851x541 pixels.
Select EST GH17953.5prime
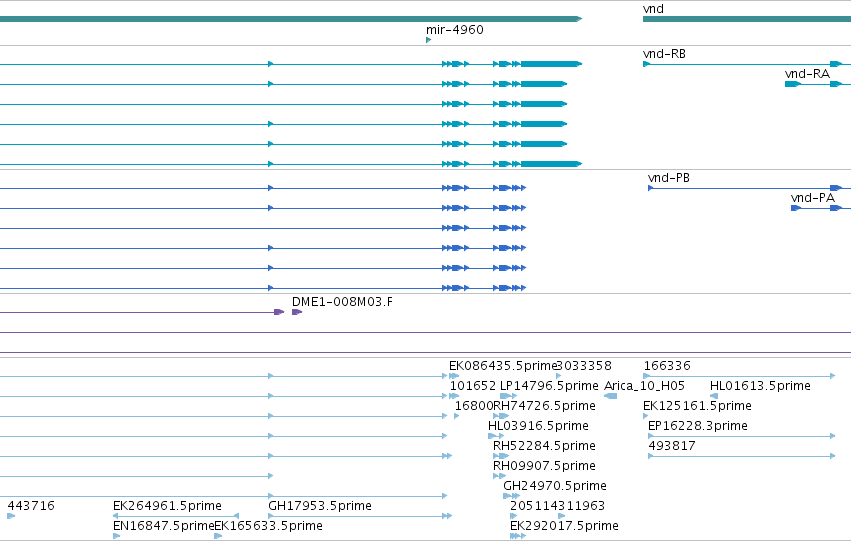(320, 506)
